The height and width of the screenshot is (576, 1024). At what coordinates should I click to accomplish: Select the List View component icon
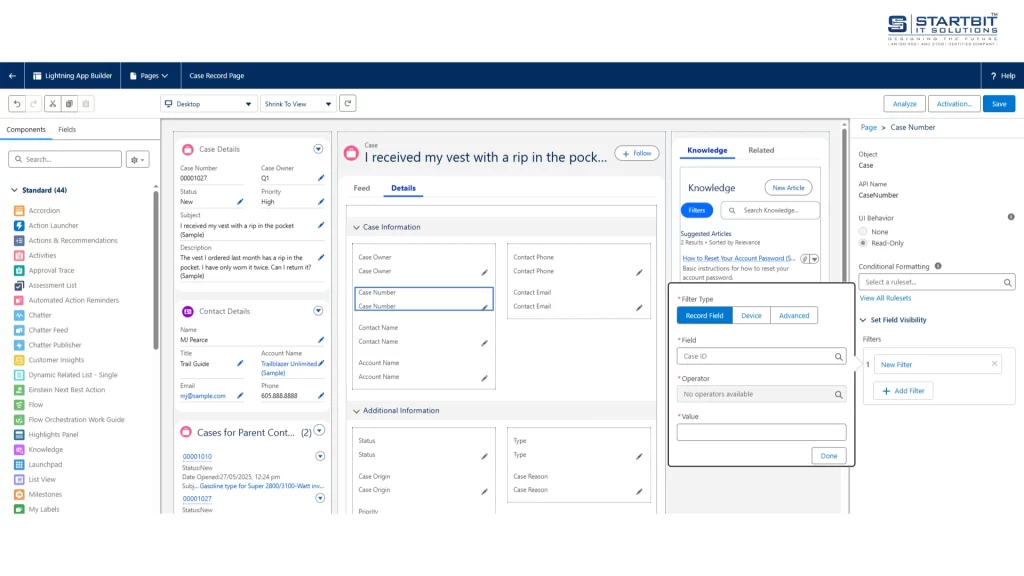tap(19, 479)
